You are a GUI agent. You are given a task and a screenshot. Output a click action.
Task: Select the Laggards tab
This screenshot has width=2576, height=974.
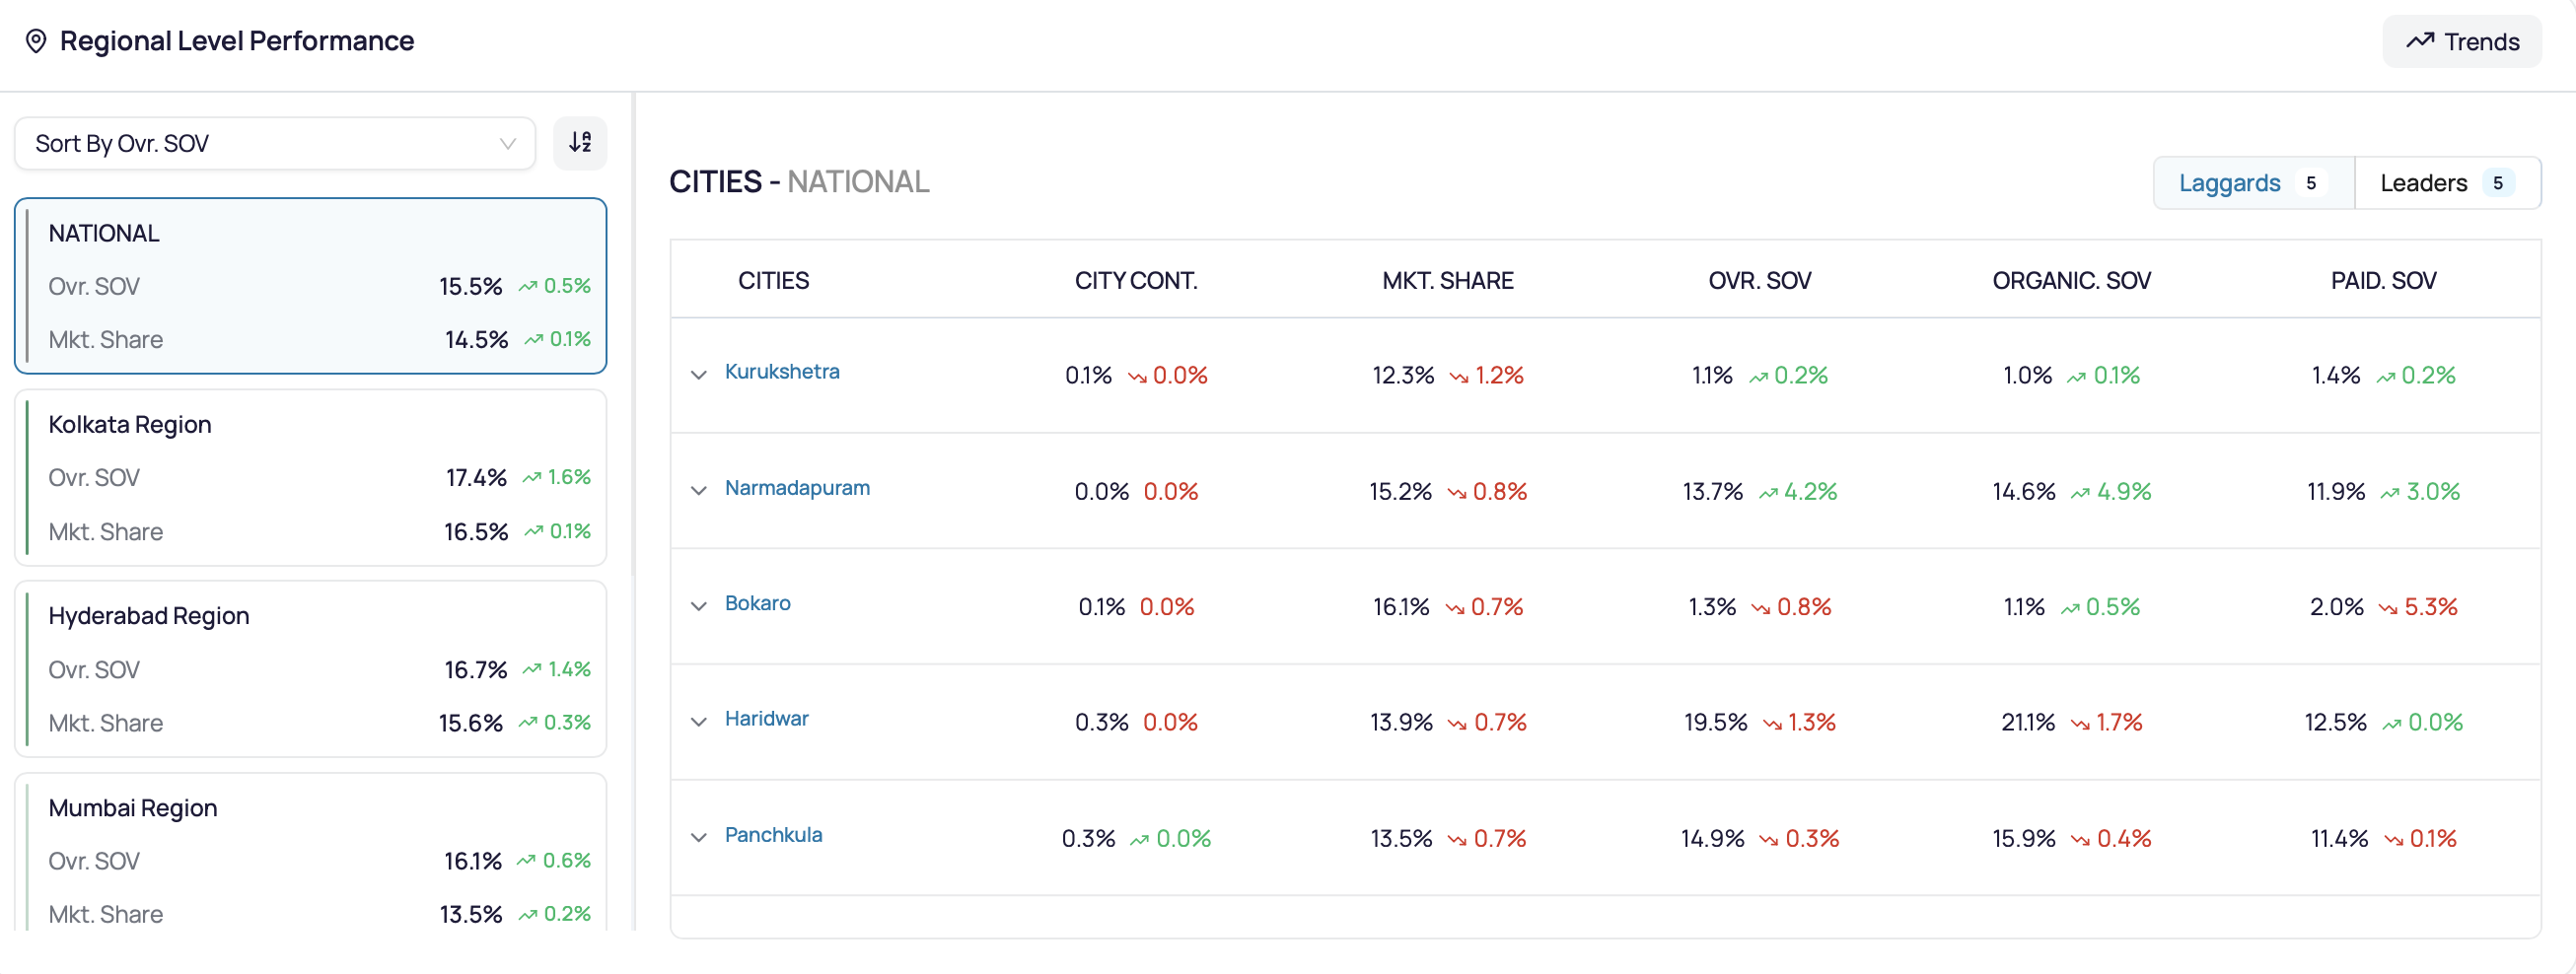tap(2254, 183)
